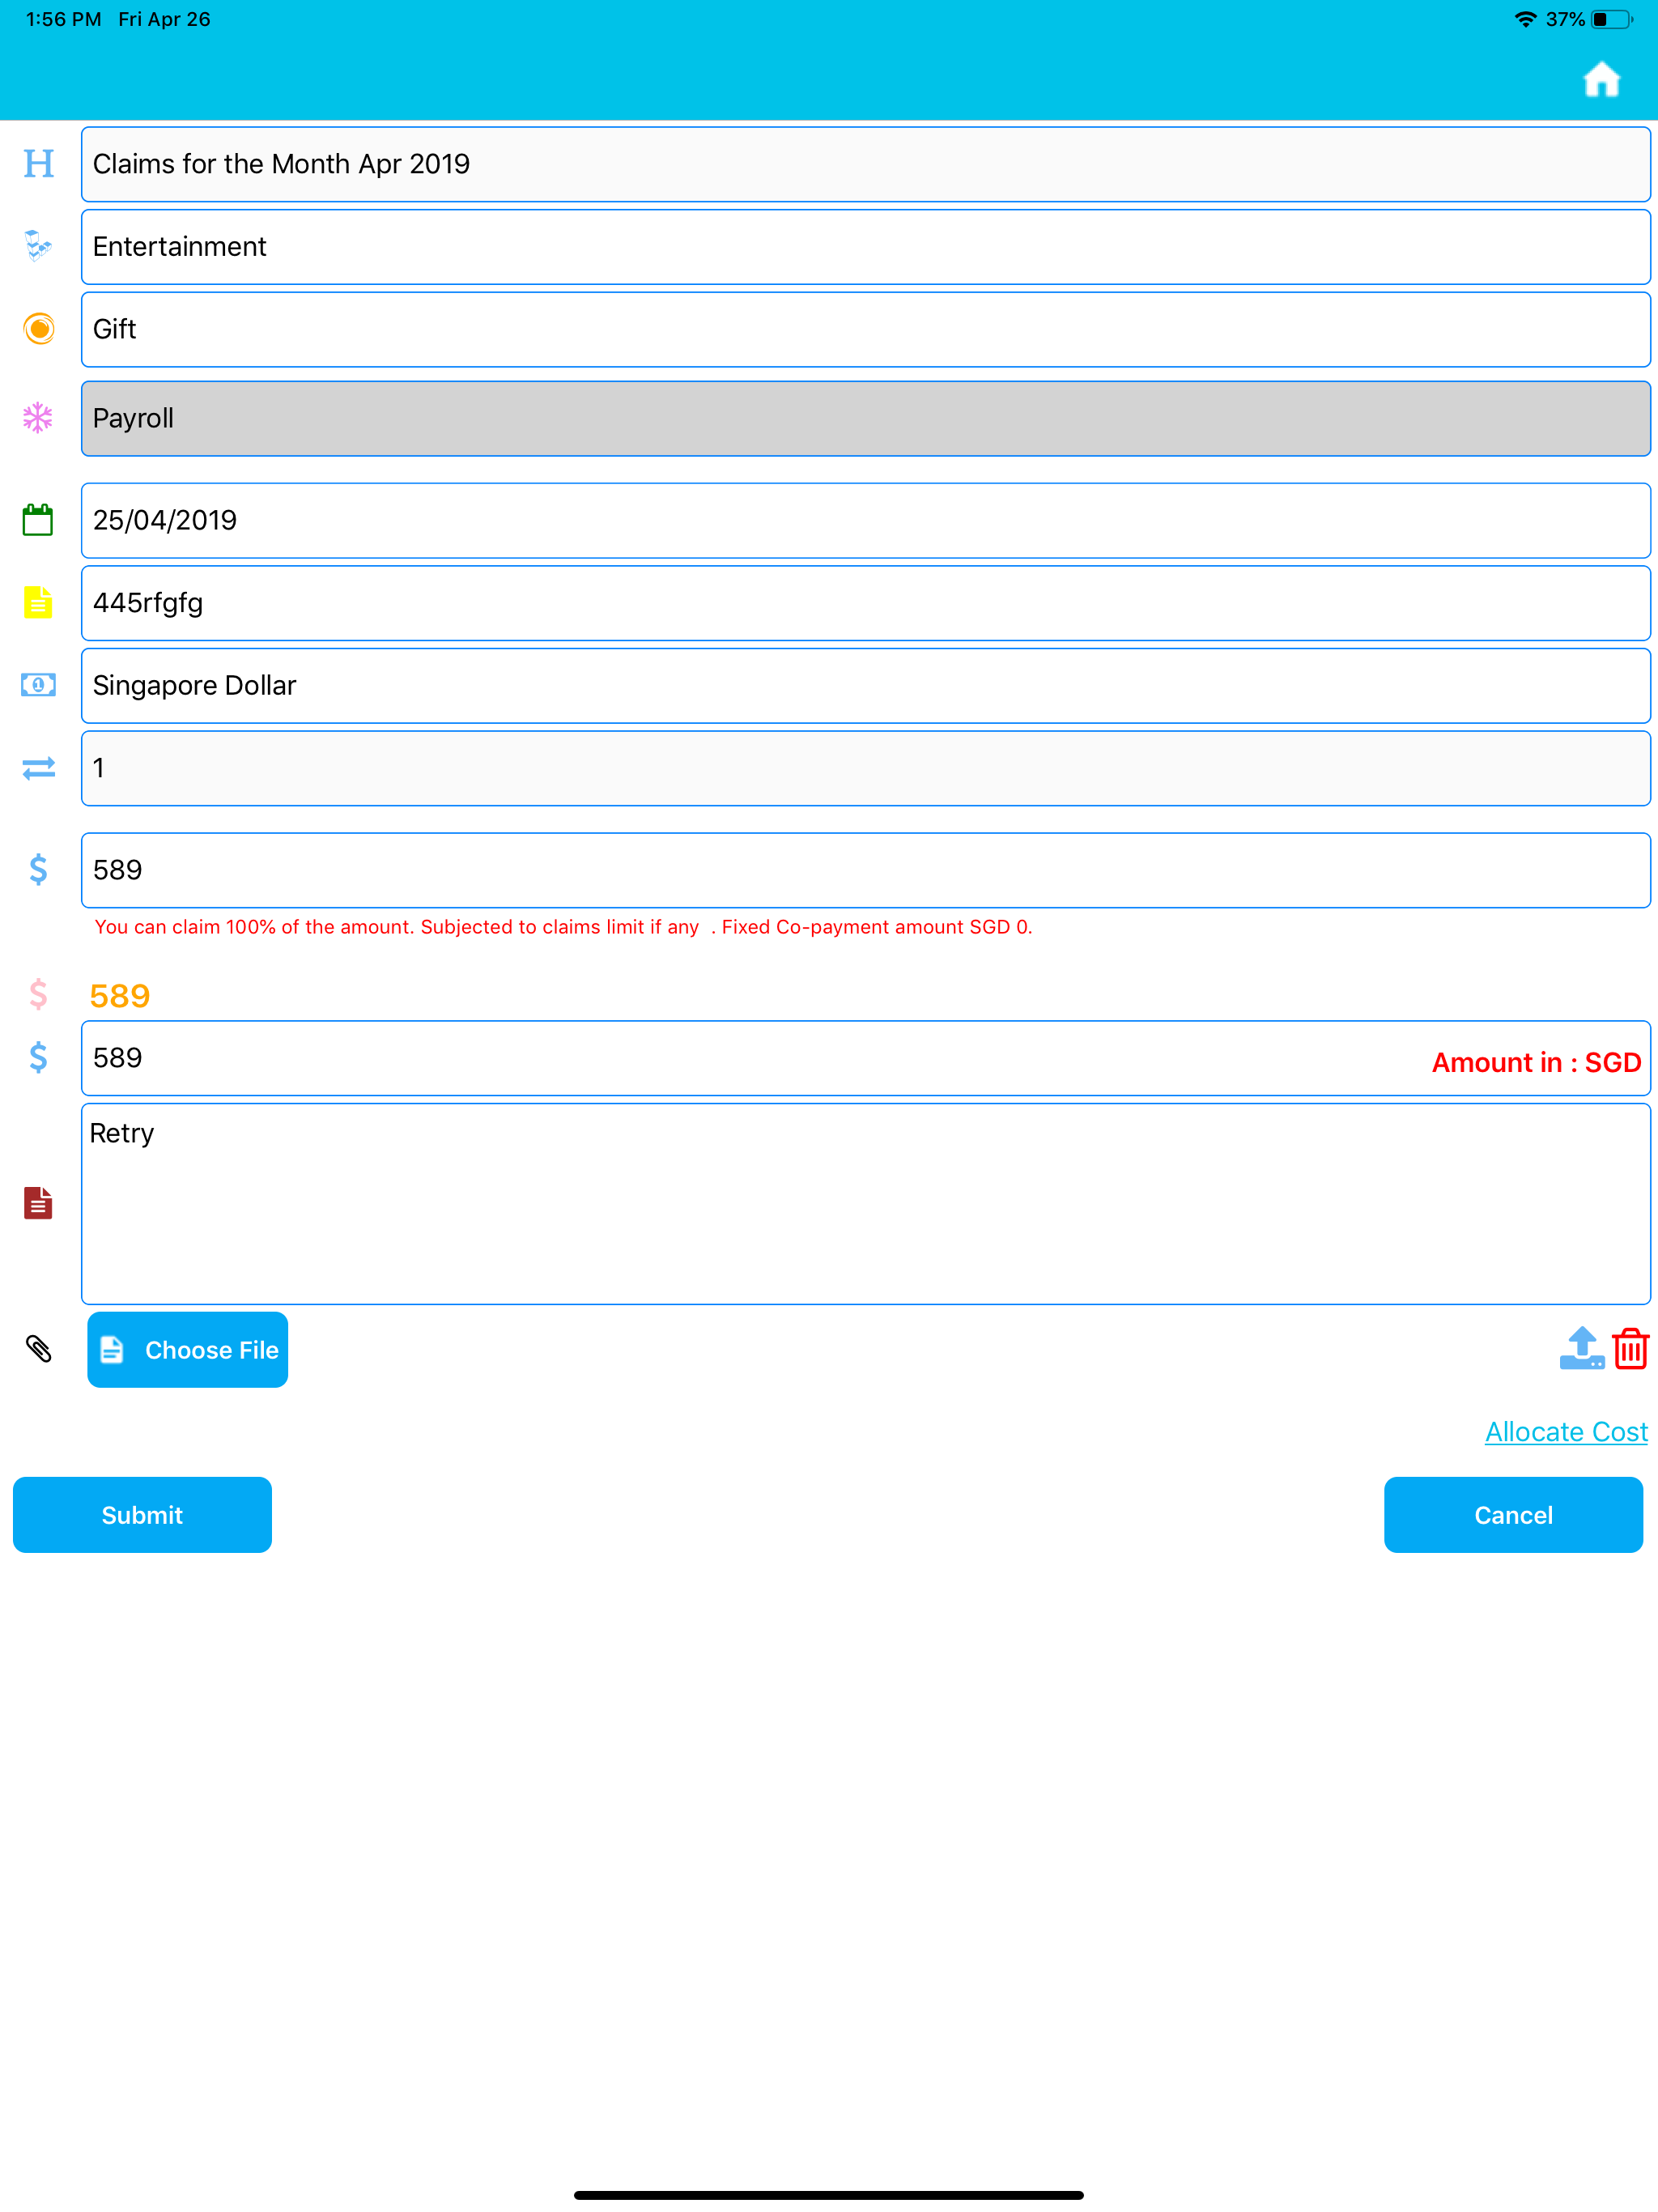Tap the 1:56 PM clock in status bar
The image size is (1658, 2212).
[63, 19]
